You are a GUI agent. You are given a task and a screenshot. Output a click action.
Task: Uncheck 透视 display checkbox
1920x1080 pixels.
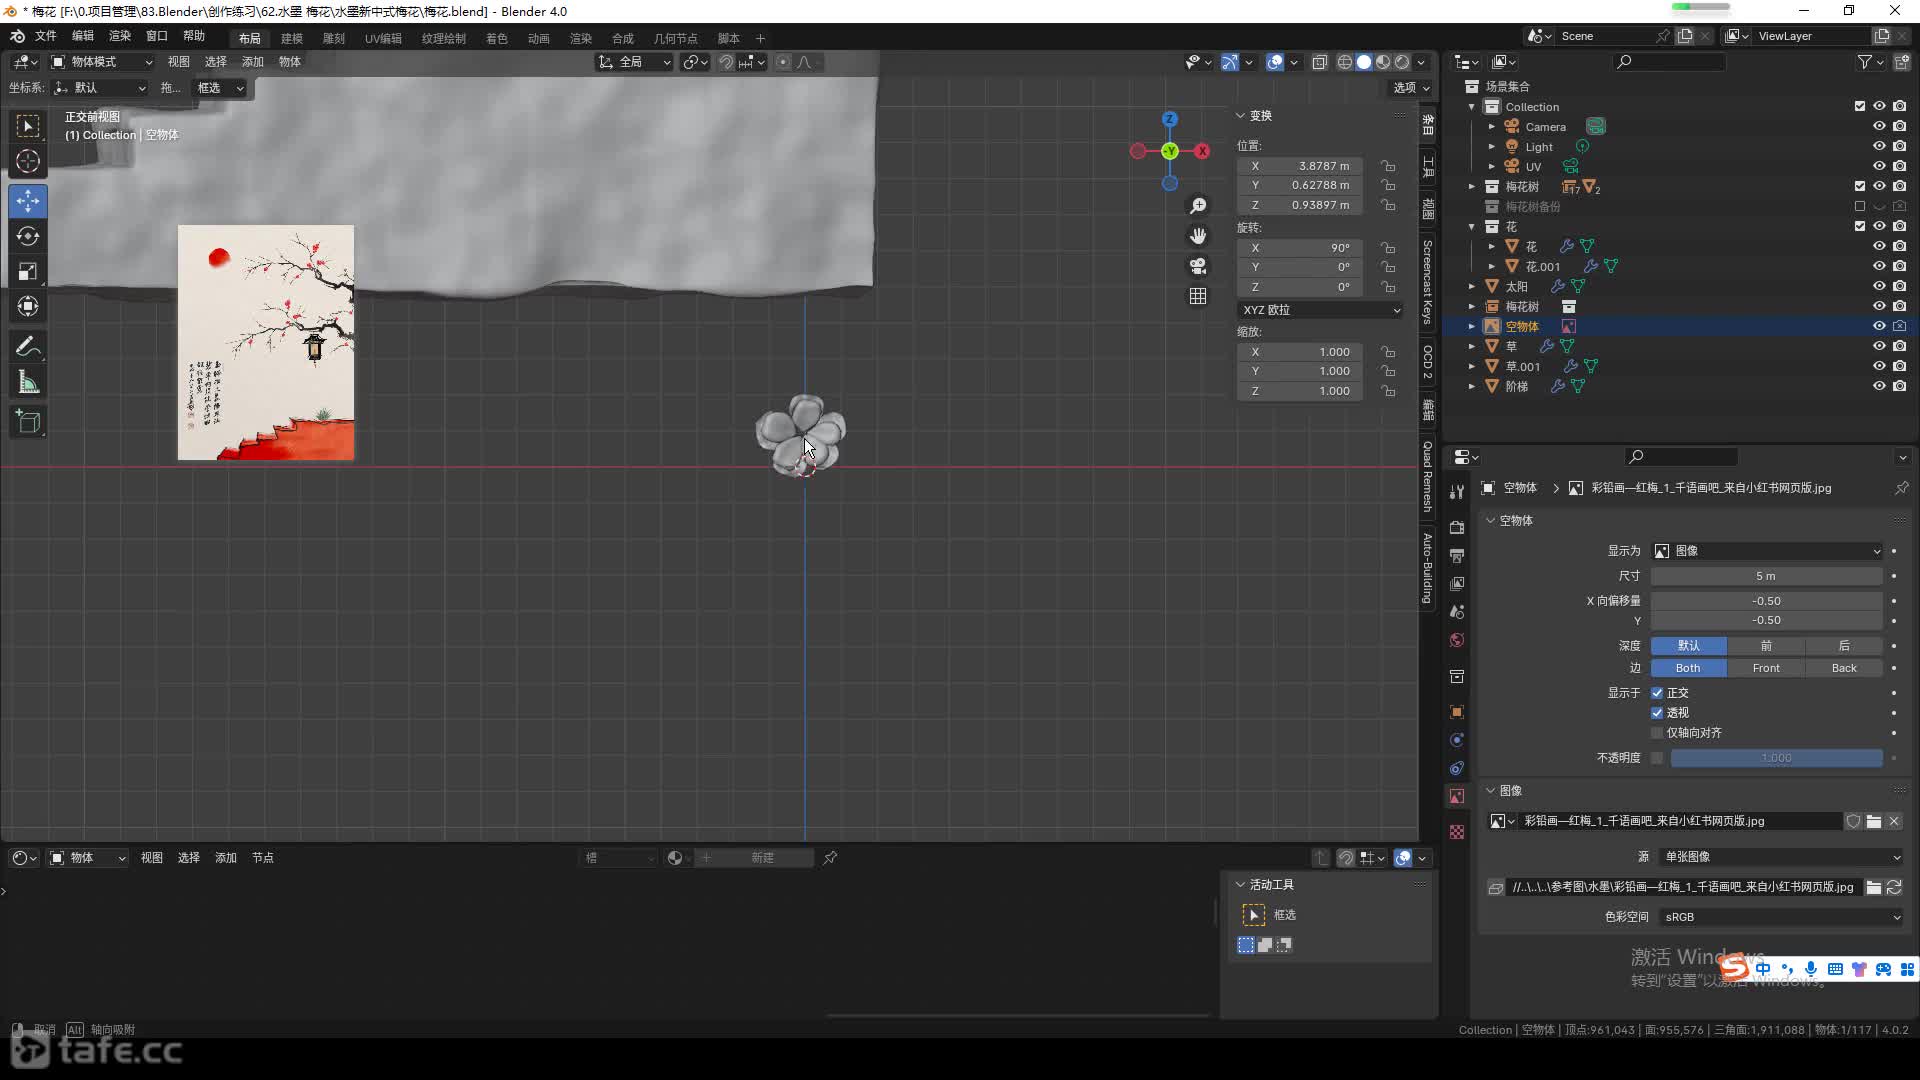pos(1657,713)
